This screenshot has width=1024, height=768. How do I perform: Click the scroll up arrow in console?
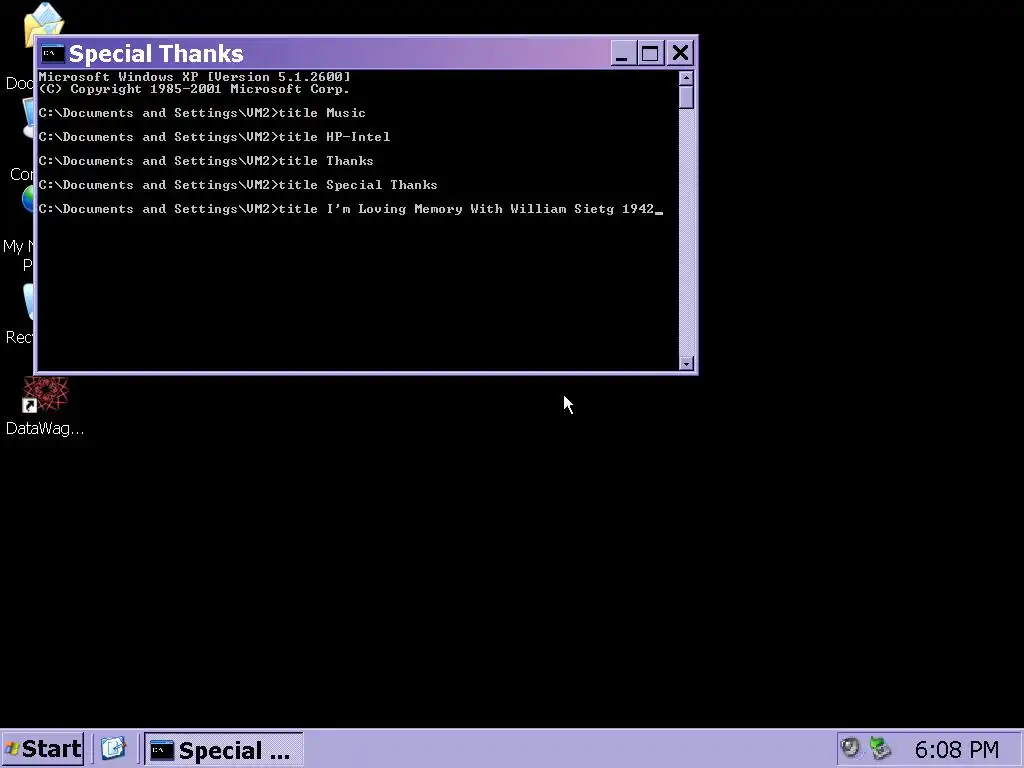coord(686,78)
